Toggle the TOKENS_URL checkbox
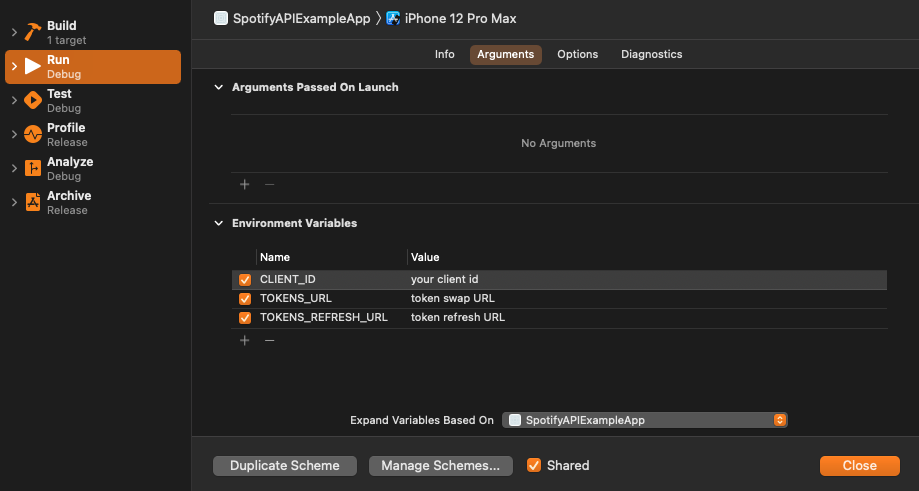The width and height of the screenshot is (919, 491). pyautogui.click(x=245, y=299)
